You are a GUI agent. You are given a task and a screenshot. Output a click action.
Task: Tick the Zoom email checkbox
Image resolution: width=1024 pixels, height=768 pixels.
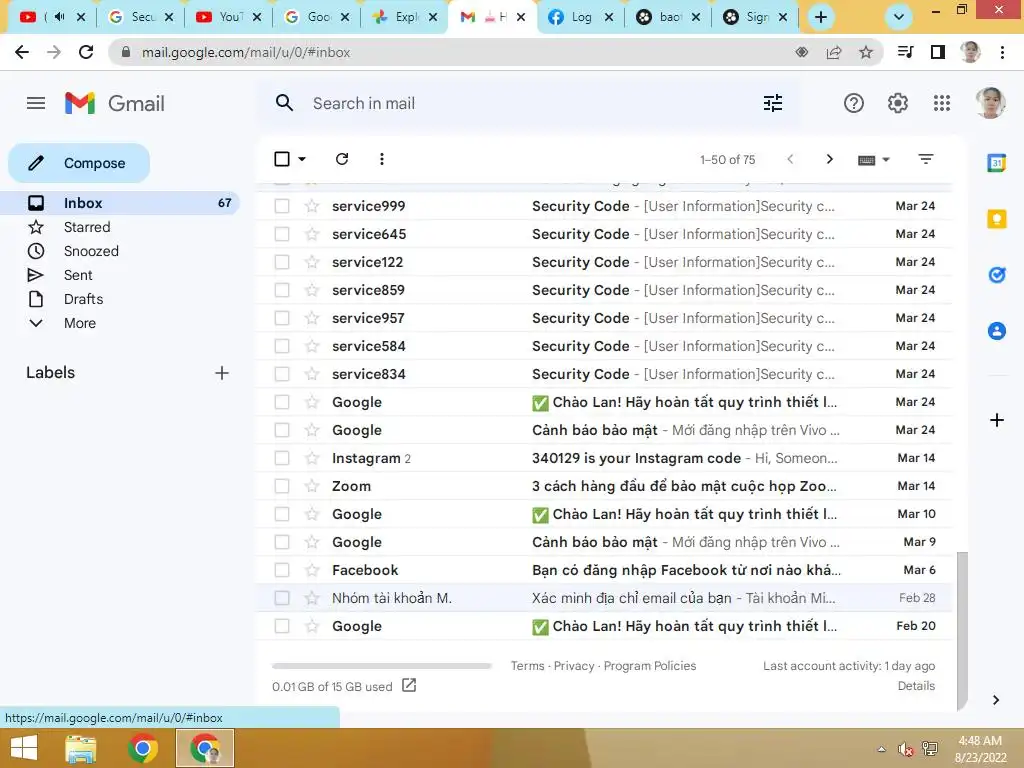pos(282,486)
